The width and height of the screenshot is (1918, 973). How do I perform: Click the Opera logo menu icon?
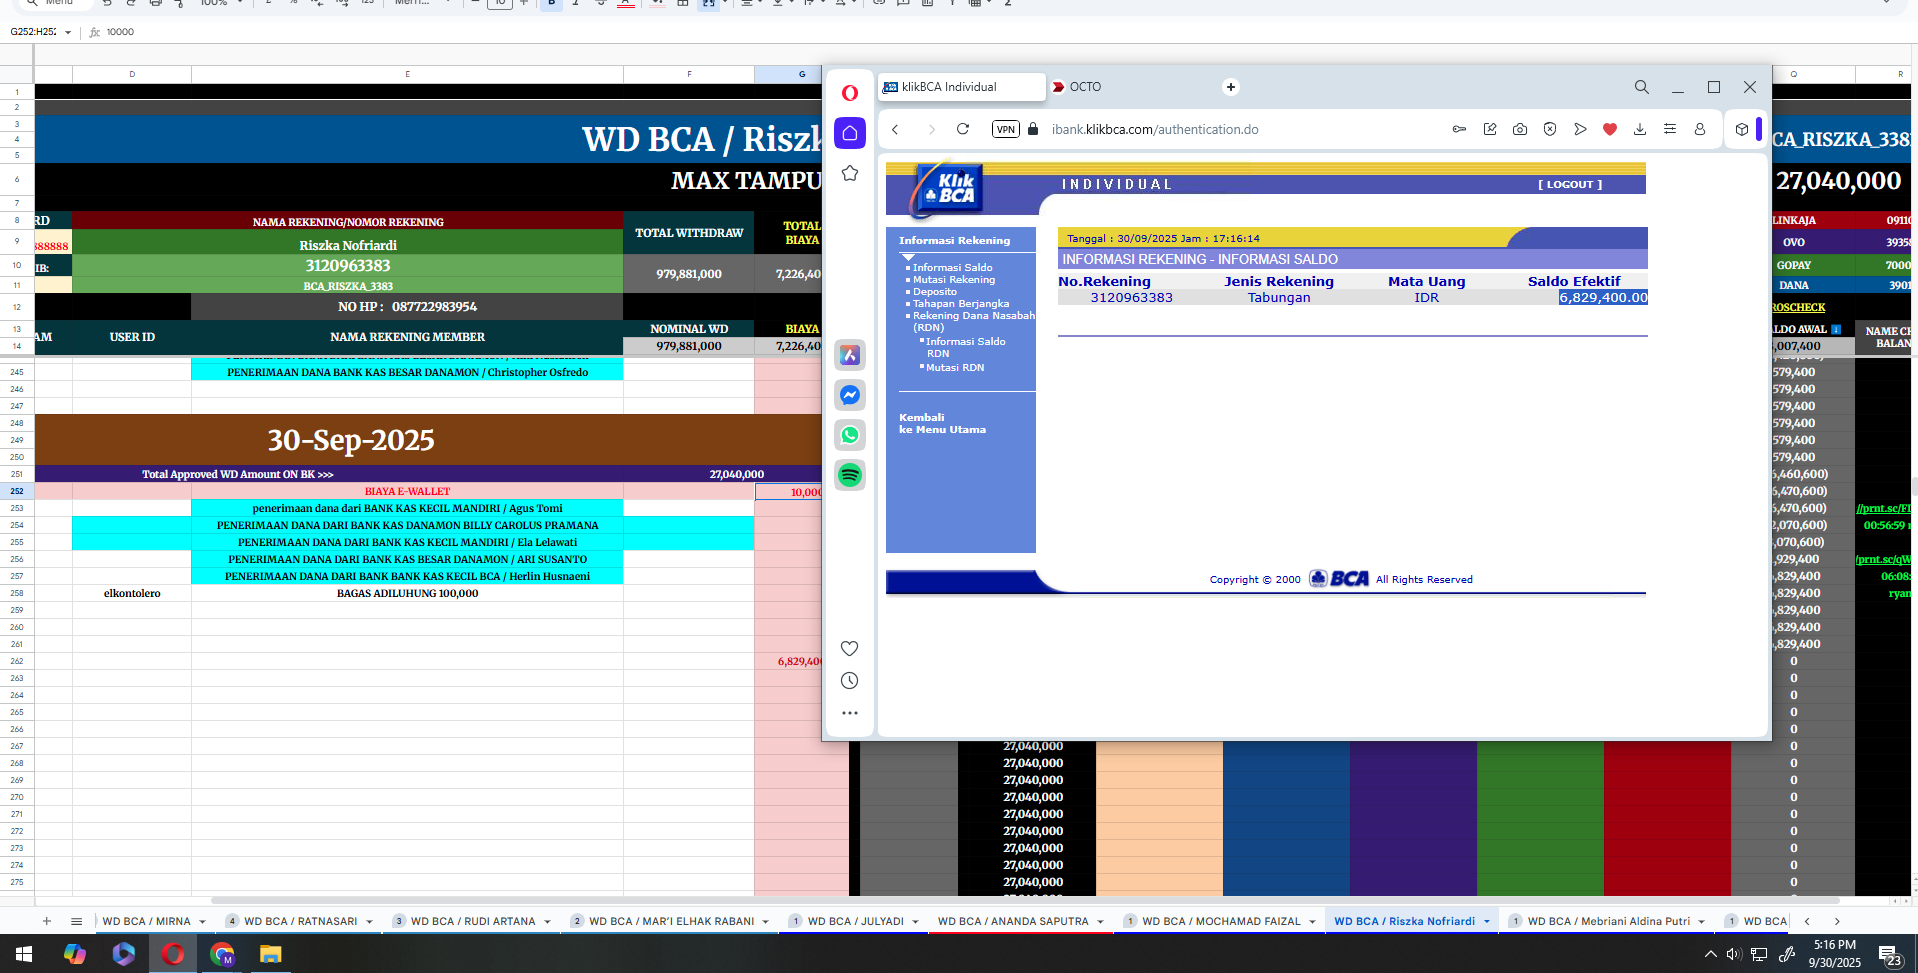tap(849, 93)
